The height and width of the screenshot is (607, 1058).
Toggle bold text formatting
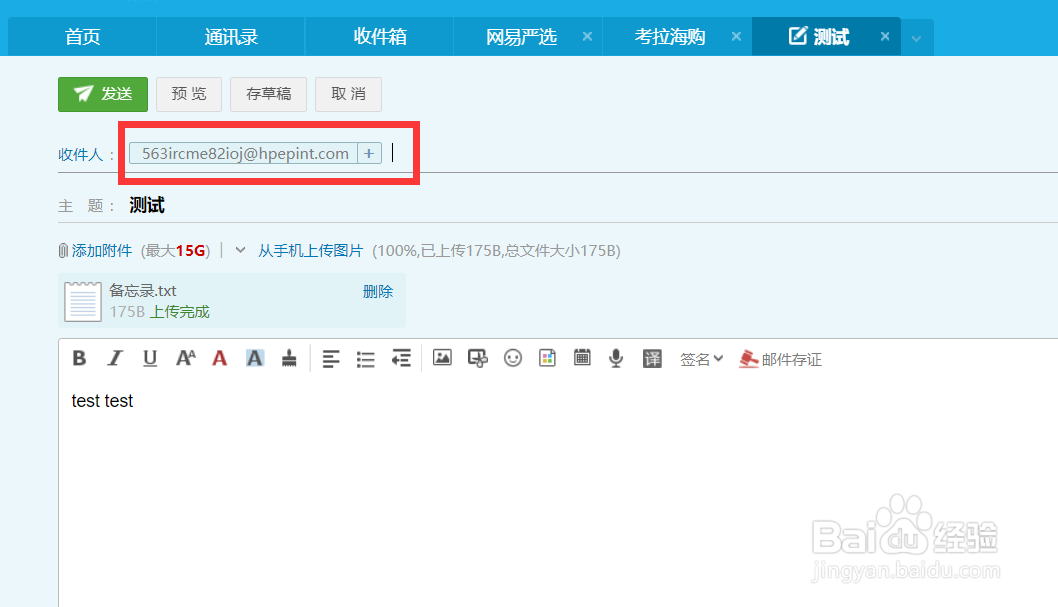click(79, 358)
